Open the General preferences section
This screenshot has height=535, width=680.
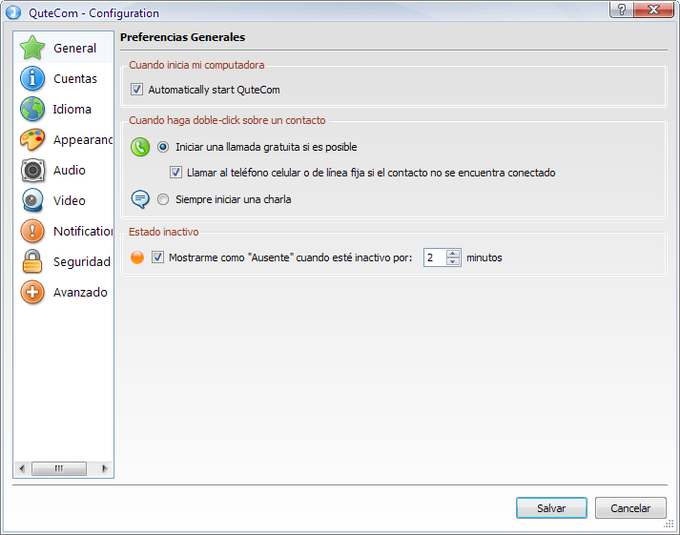75,48
